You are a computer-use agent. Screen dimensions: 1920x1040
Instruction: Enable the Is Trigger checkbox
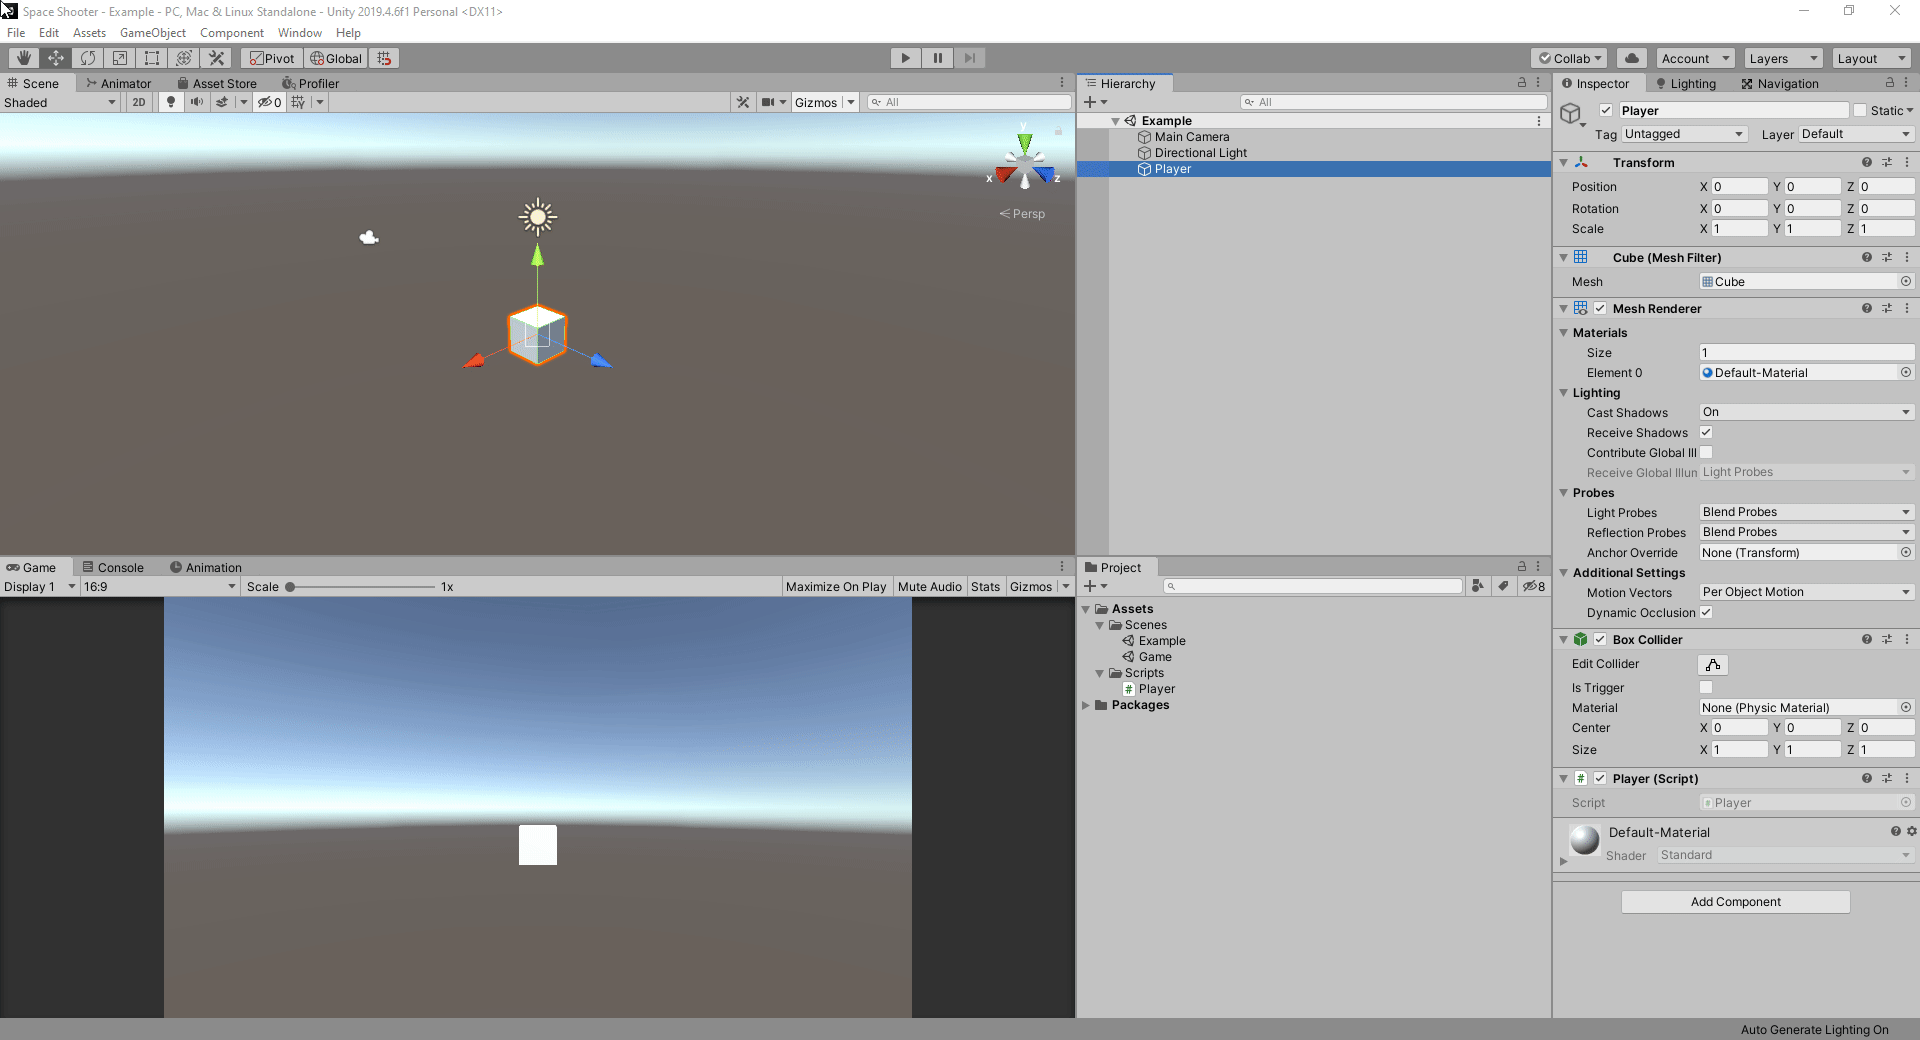click(1706, 687)
